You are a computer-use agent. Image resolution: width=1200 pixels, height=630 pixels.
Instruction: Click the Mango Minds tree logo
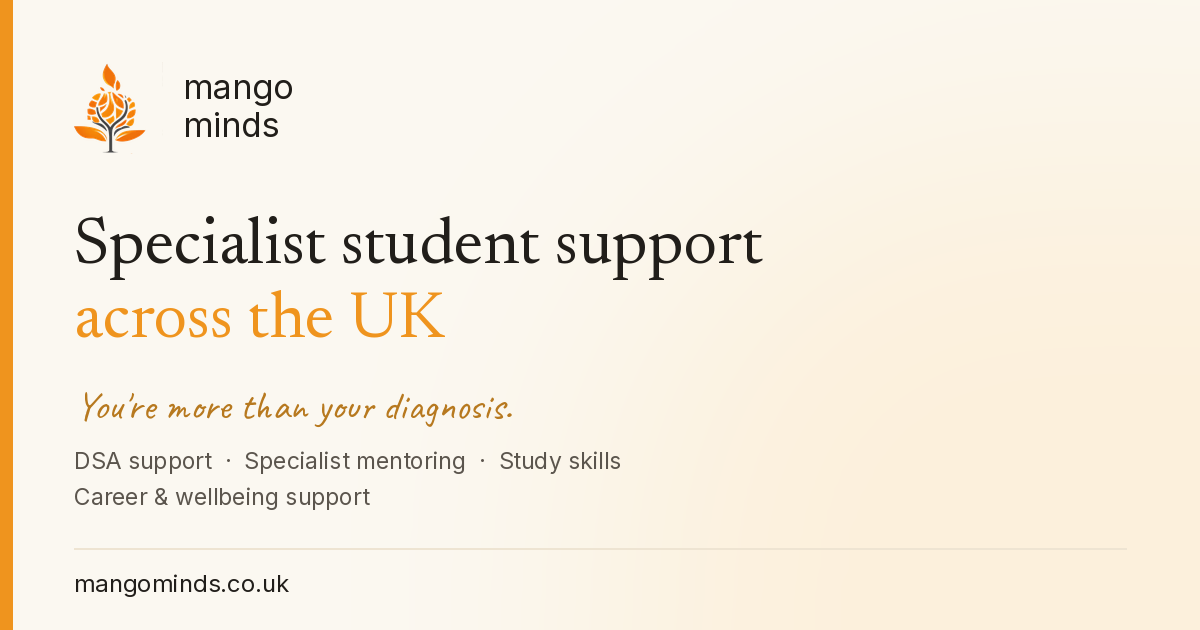pyautogui.click(x=110, y=108)
